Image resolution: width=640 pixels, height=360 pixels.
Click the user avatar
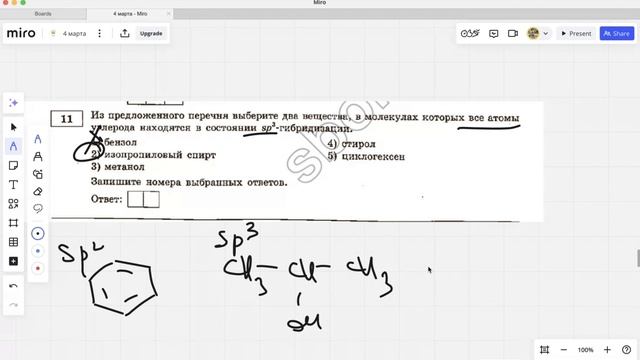533,33
